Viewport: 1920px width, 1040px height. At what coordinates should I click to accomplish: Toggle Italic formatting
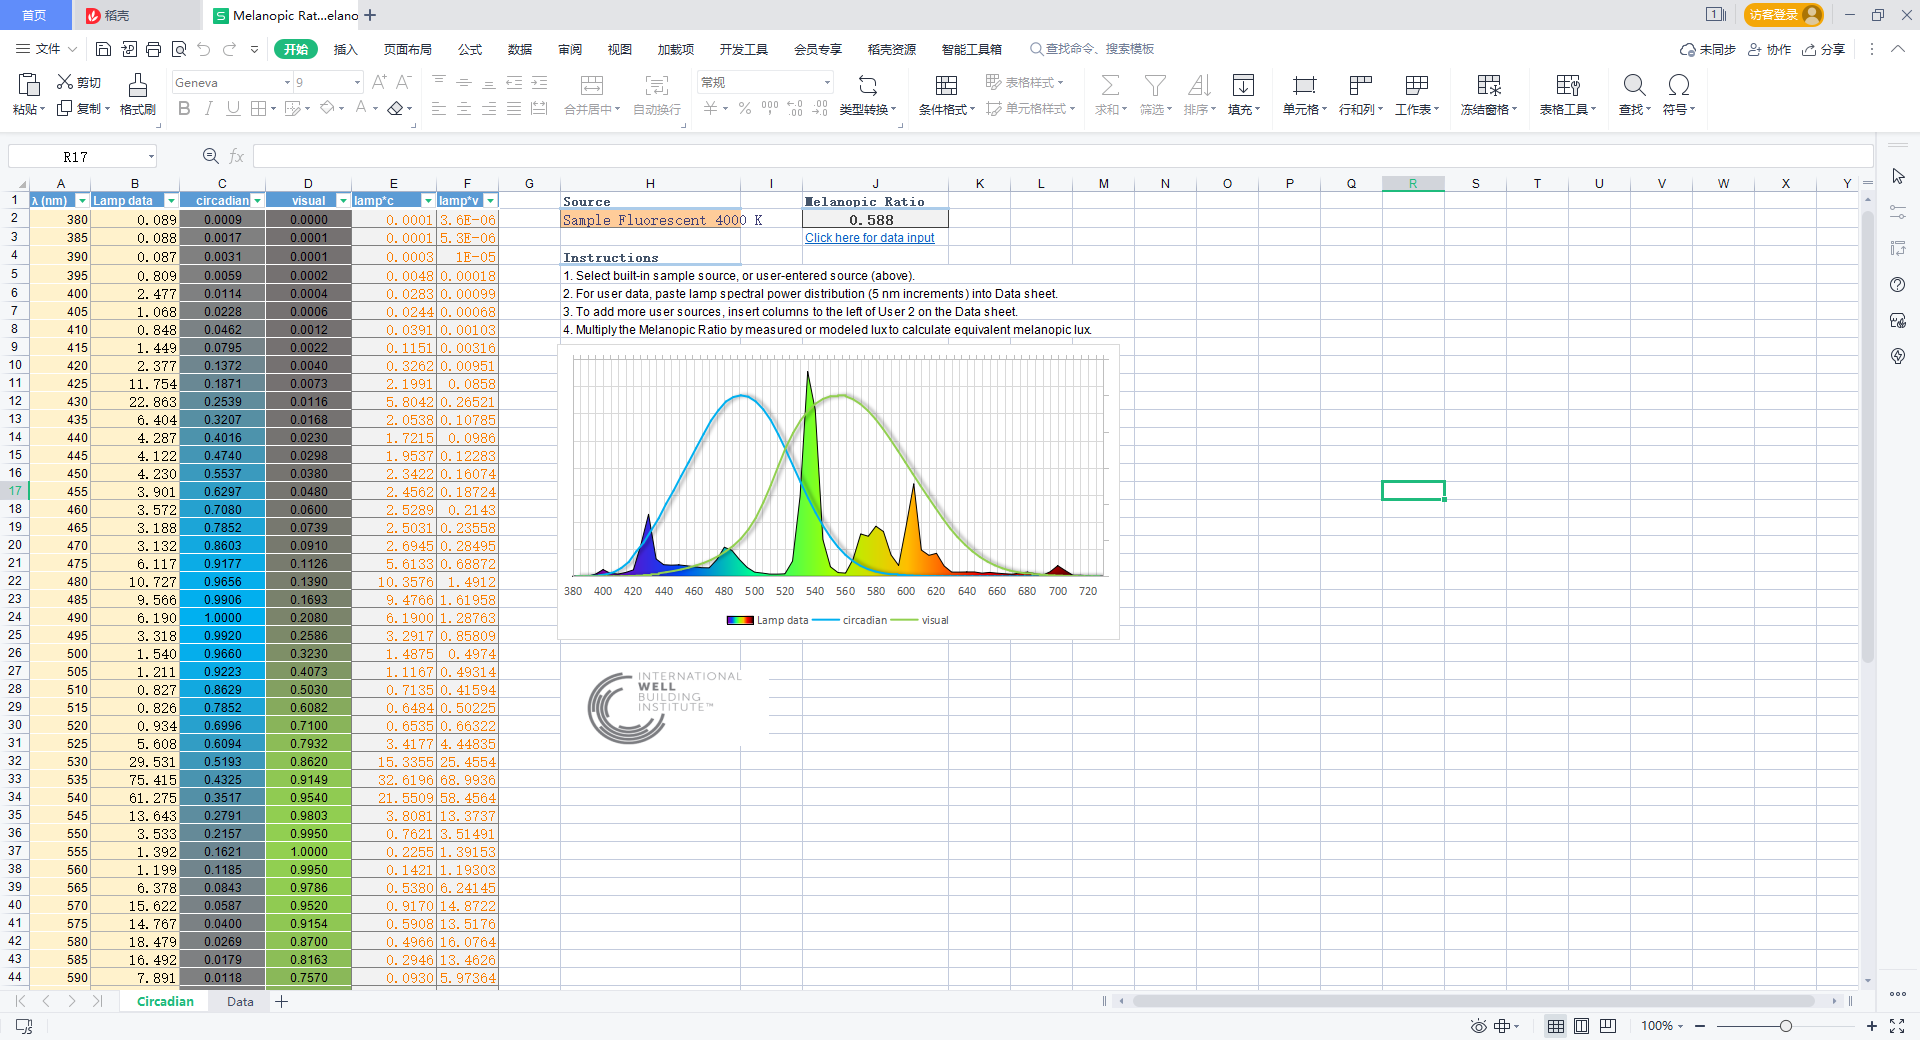[x=208, y=108]
